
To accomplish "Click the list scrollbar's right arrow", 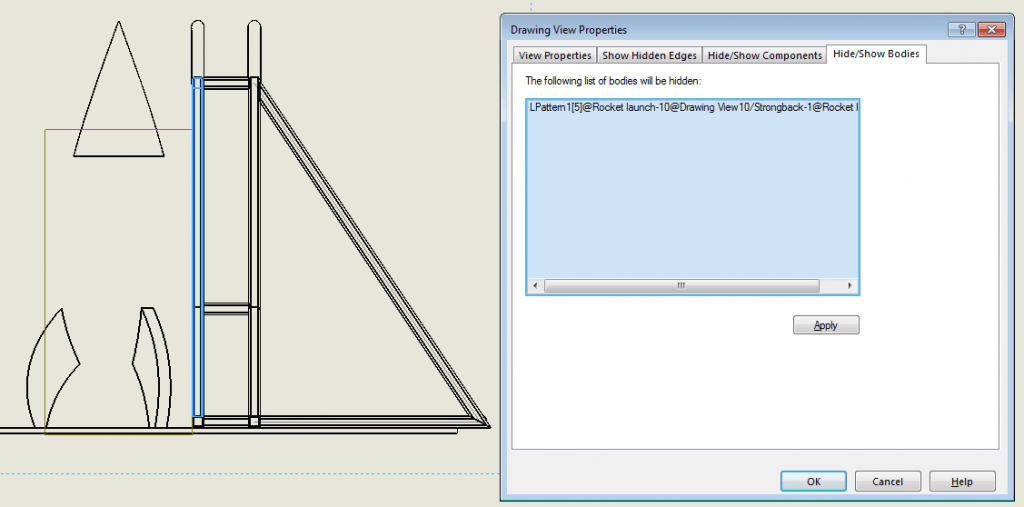I will [x=851, y=286].
